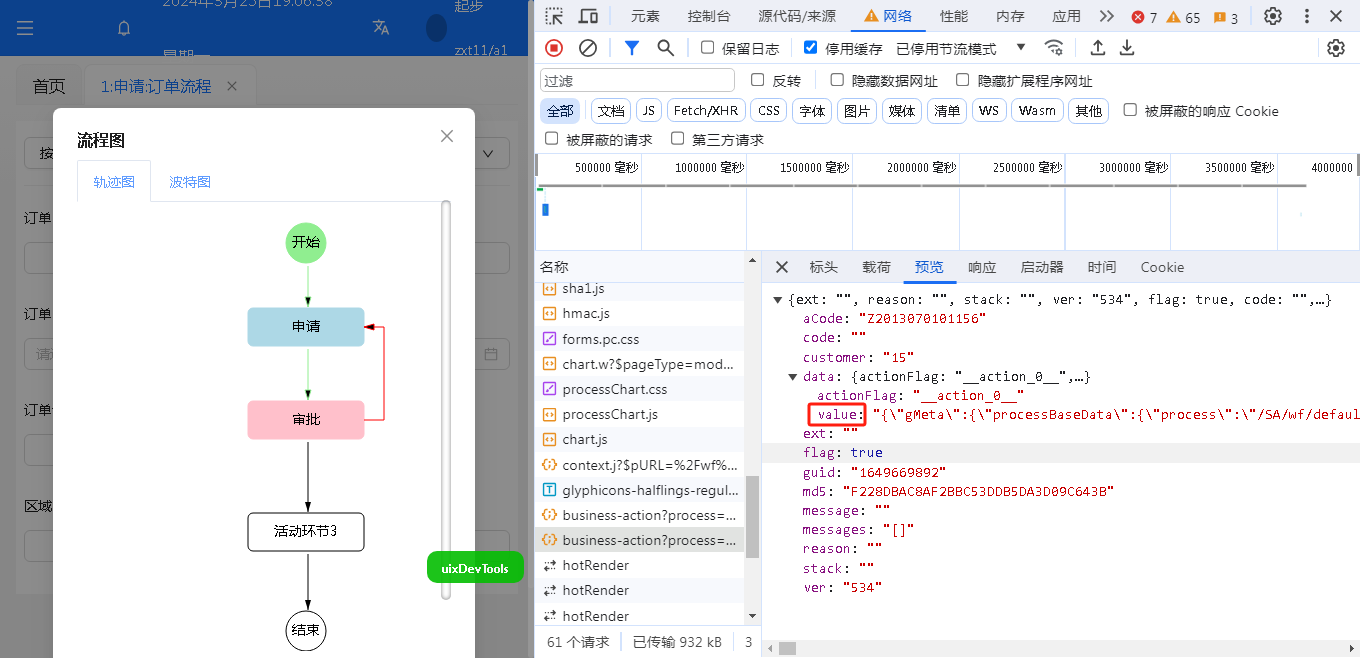Toggle 停用缓存 checkbox
The height and width of the screenshot is (658, 1360).
811,47
